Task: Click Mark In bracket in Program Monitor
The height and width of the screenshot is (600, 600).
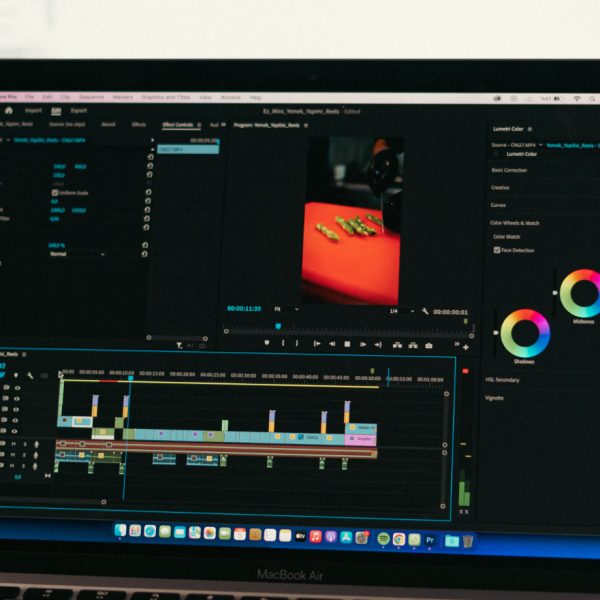Action: [283, 343]
